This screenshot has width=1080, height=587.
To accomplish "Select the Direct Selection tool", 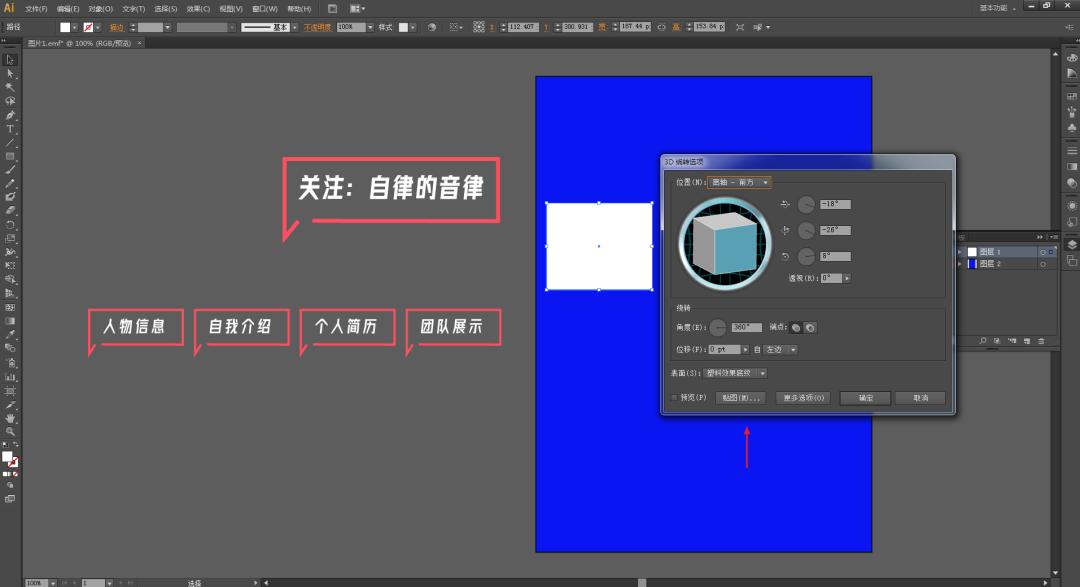I will [11, 74].
